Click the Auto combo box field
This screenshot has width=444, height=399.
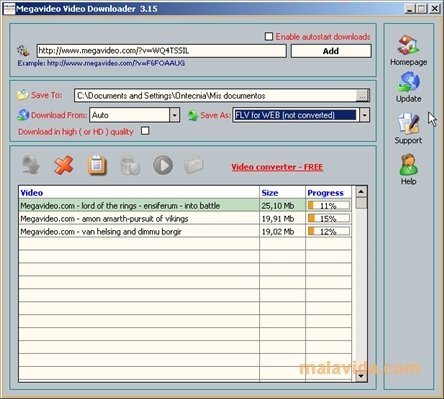[135, 115]
